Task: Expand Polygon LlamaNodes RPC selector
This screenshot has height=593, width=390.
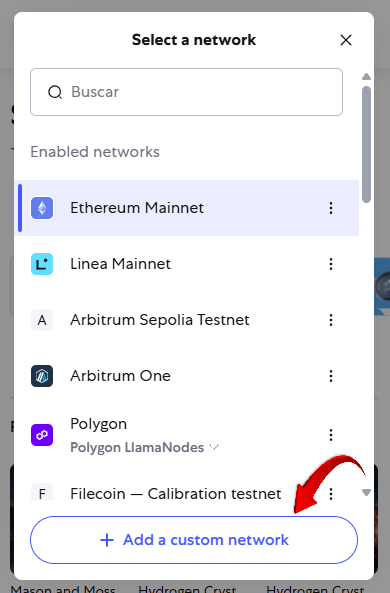Action: coord(145,447)
